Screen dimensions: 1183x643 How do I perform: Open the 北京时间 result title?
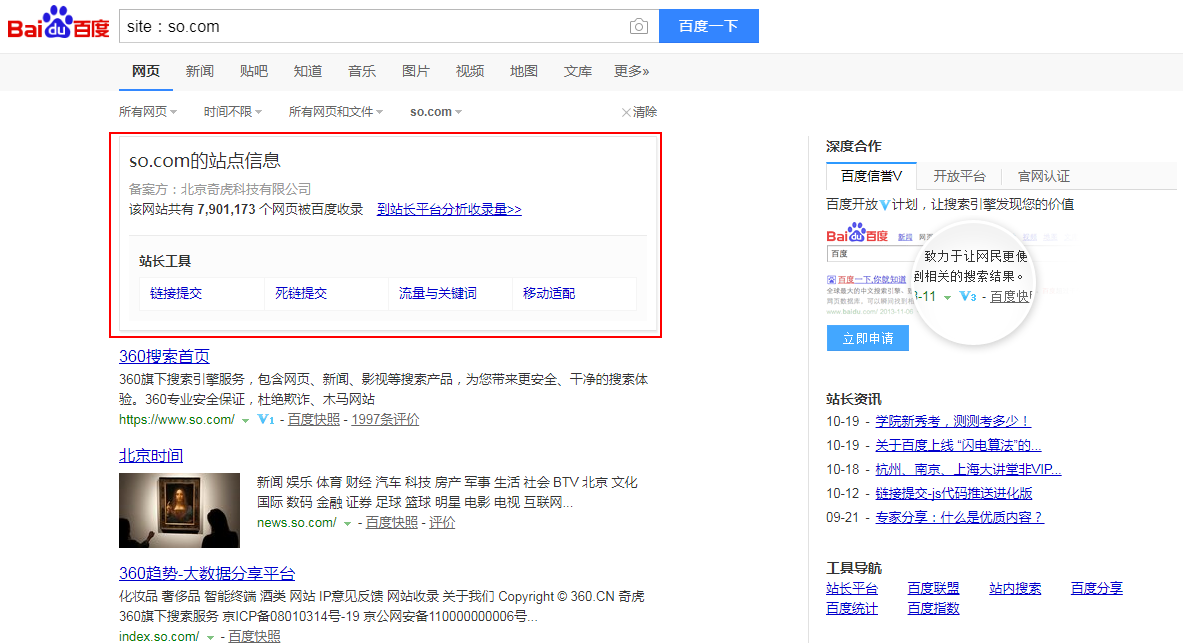151,456
